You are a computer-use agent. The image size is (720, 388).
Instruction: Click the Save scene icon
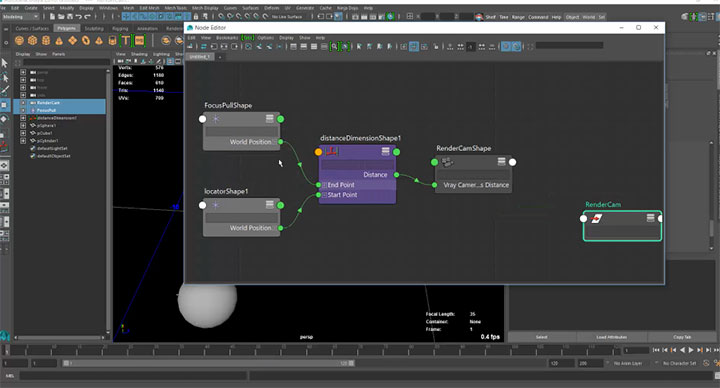[69, 17]
